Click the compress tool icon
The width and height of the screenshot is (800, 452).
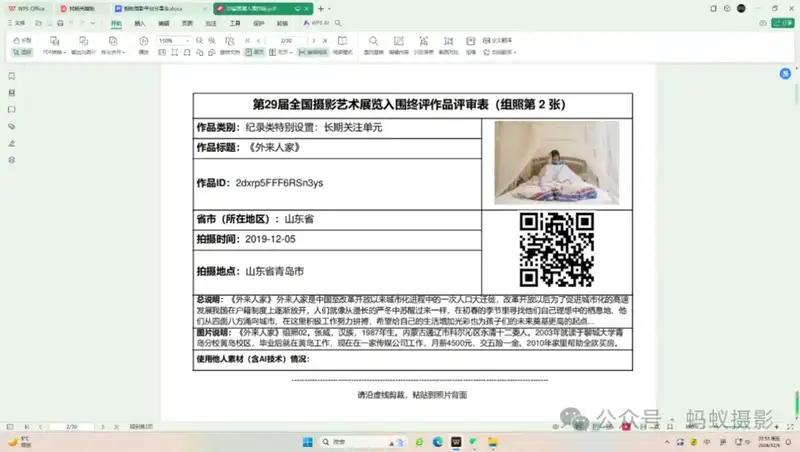click(470, 41)
